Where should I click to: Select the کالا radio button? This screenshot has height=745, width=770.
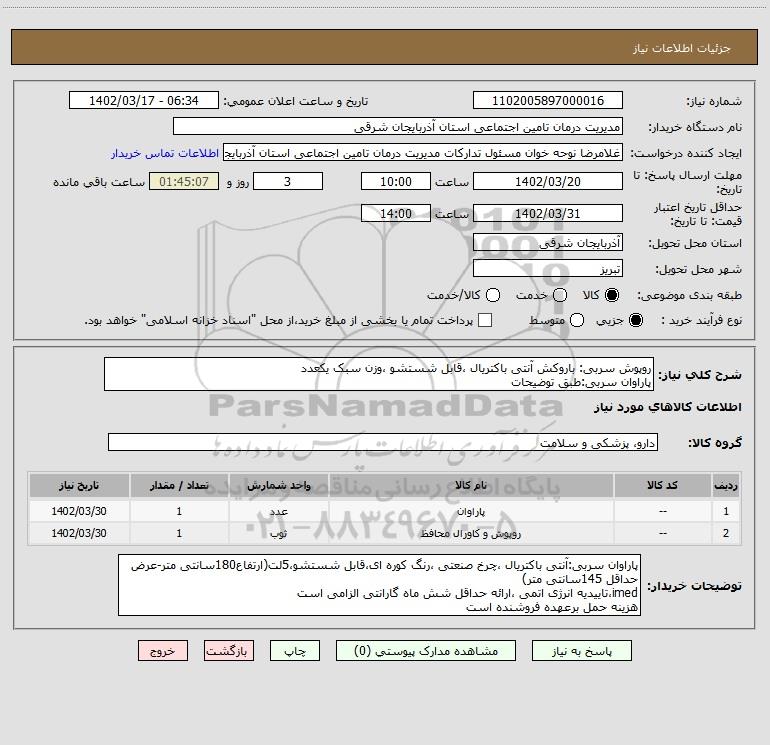[x=612, y=295]
